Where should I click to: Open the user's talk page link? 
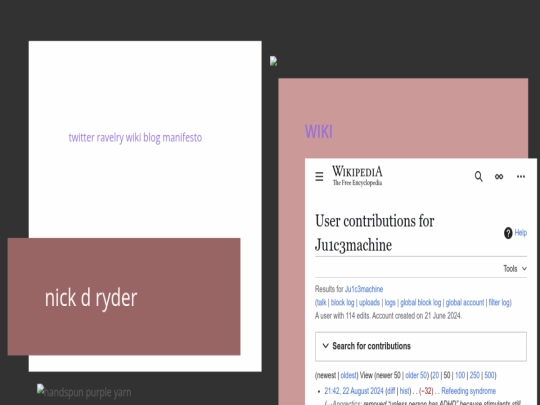(x=321, y=302)
